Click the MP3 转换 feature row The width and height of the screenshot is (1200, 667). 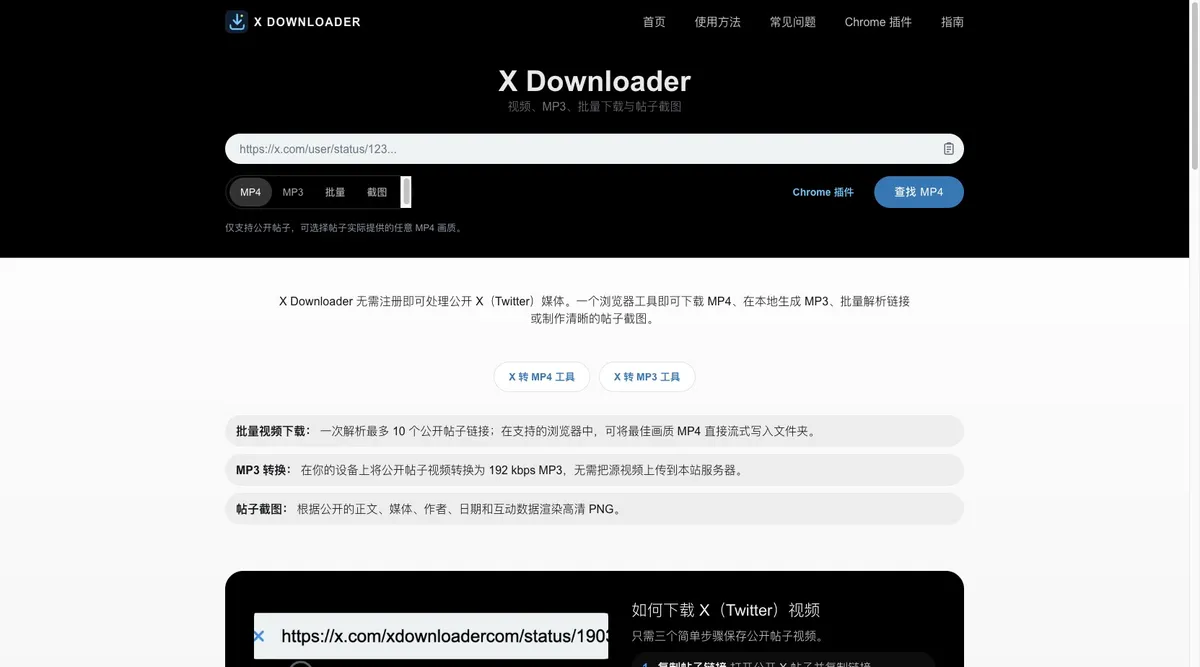pos(594,470)
